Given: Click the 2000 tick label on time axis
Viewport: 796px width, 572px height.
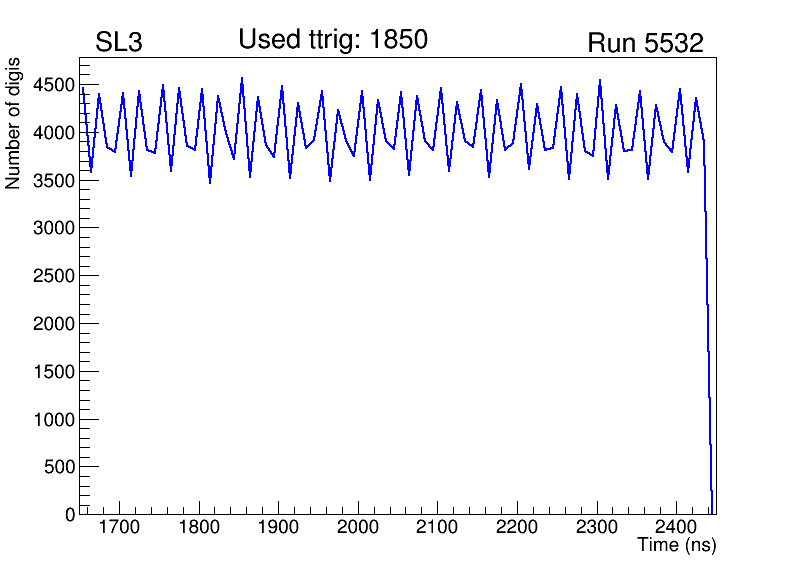Looking at the screenshot, I should click(358, 527).
